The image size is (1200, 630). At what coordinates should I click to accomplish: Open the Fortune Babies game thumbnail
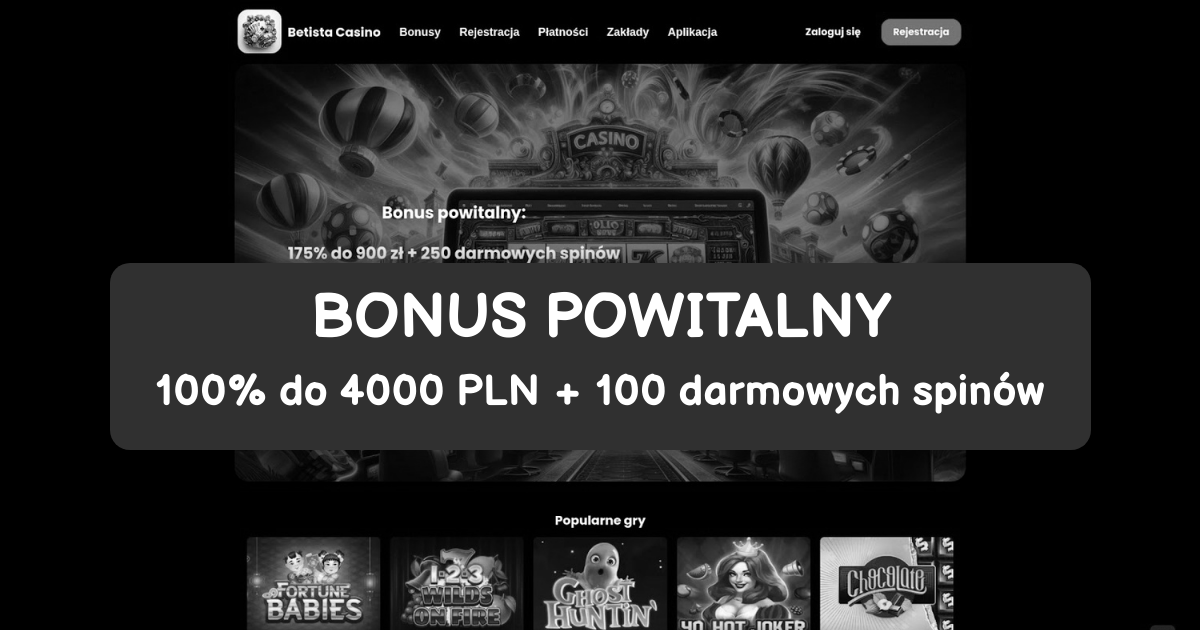pyautogui.click(x=314, y=583)
